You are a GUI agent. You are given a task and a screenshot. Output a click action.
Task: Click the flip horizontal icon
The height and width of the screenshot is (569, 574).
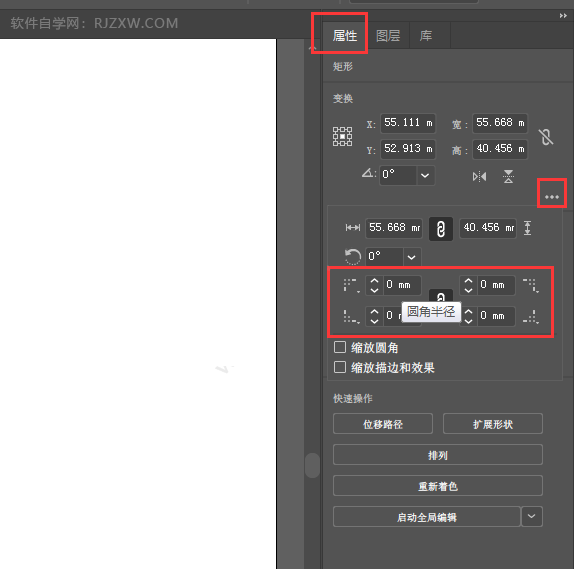pos(479,176)
